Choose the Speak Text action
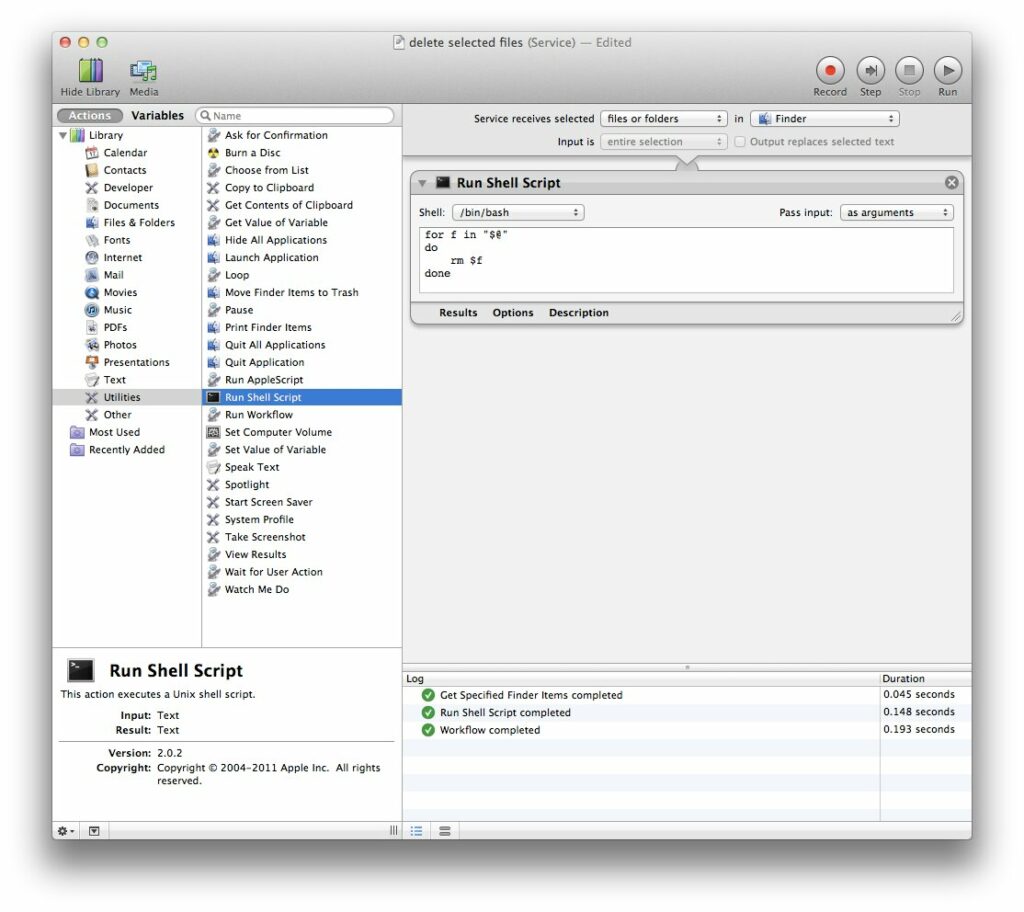This screenshot has height=912, width=1024. pyautogui.click(x=252, y=466)
